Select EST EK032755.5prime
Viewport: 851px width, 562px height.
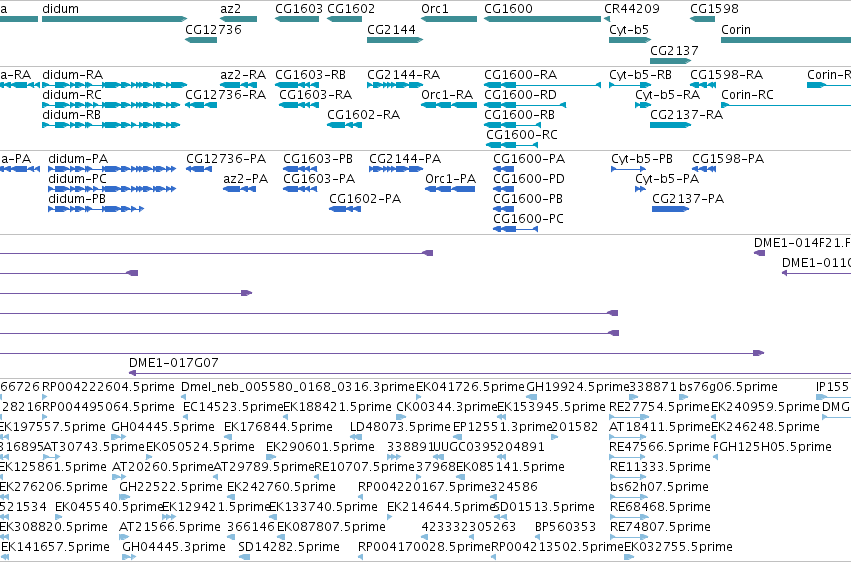click(678, 547)
